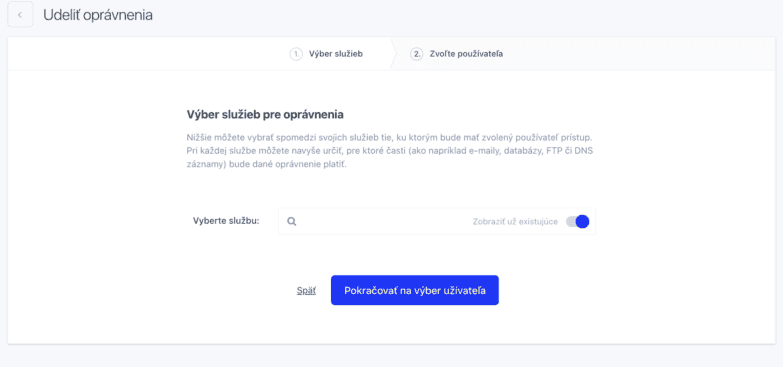
Task: Click the blue knob of the toggle
Action: coord(582,222)
